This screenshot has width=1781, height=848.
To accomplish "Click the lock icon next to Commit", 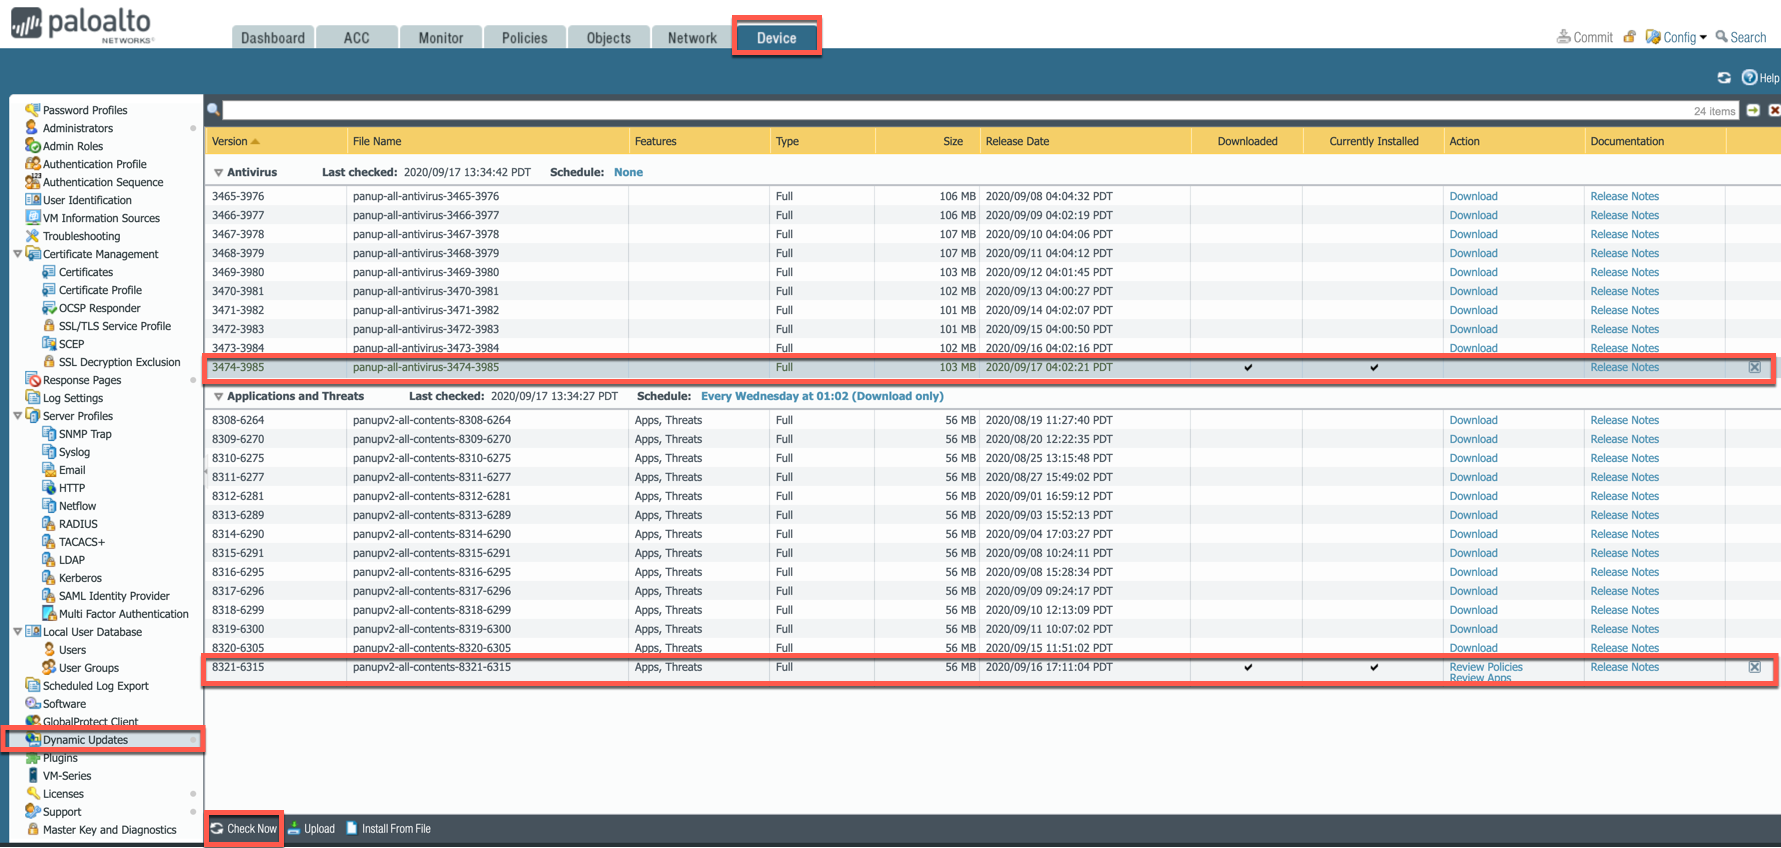I will click(1629, 37).
